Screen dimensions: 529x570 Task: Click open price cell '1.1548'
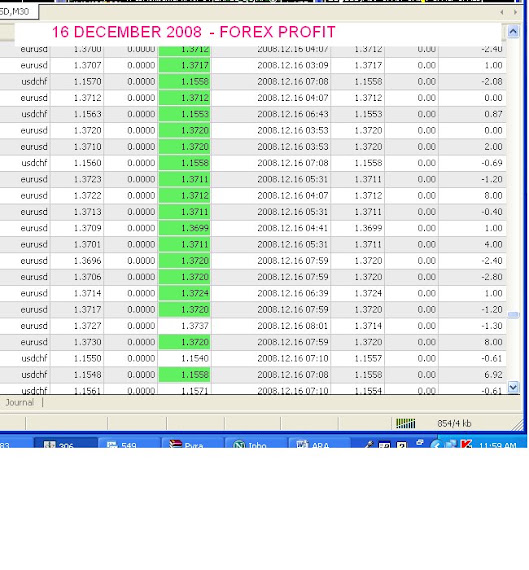pos(87,375)
